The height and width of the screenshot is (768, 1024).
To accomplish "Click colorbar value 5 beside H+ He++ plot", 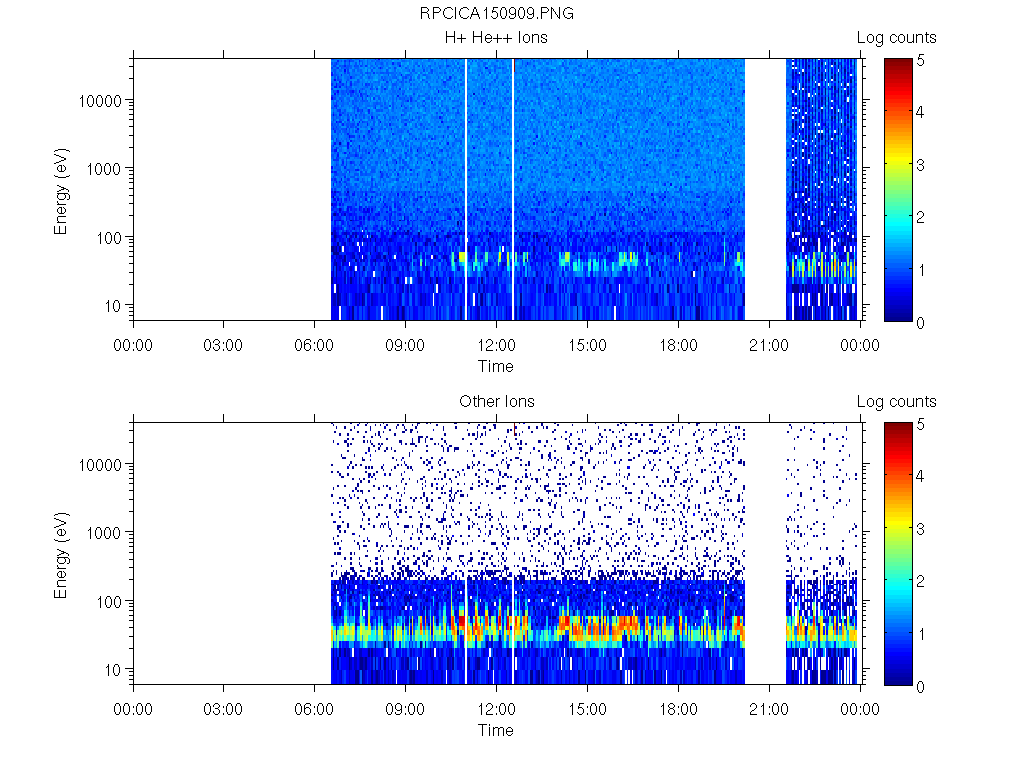I will click(x=920, y=61).
